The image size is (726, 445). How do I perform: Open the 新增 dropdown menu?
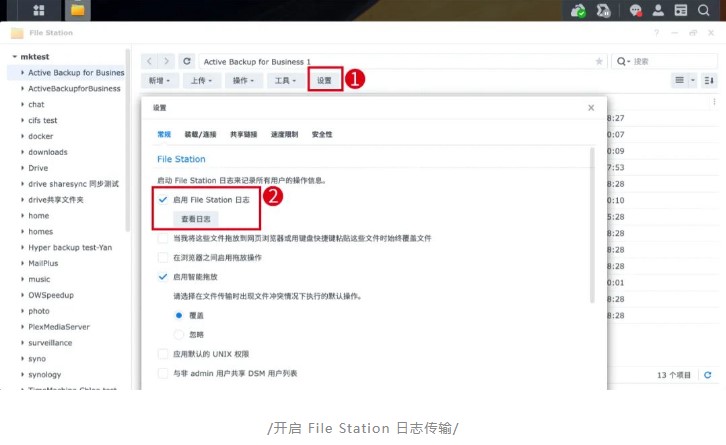point(159,81)
